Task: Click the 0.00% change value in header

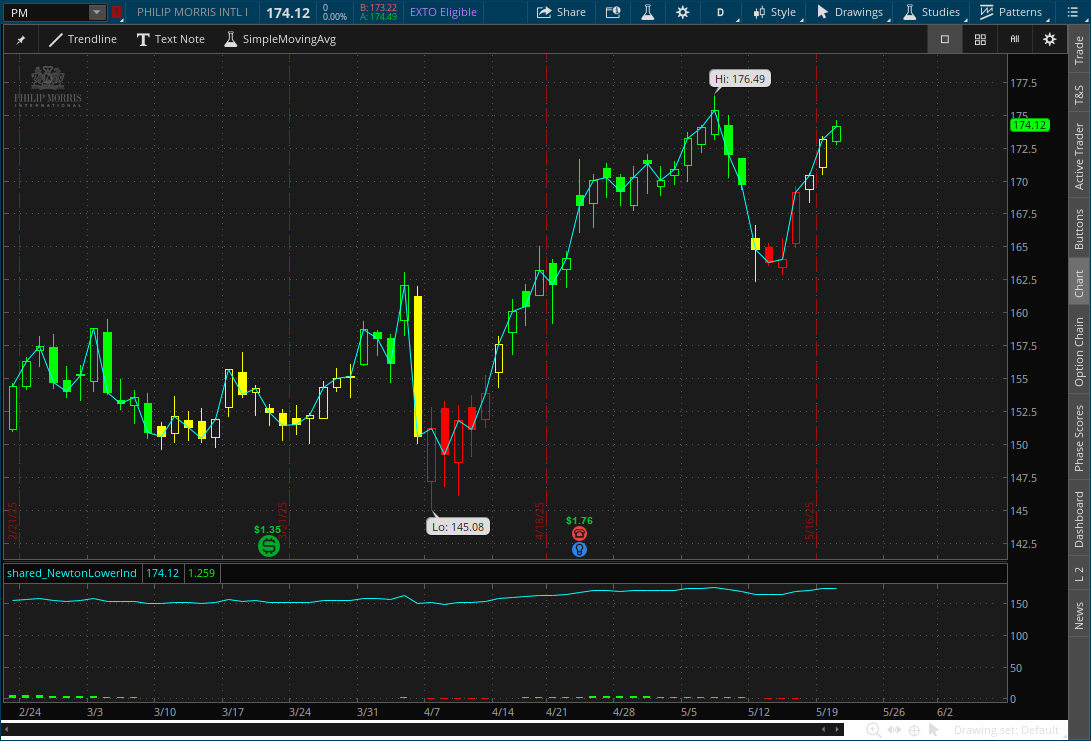Action: [x=335, y=17]
